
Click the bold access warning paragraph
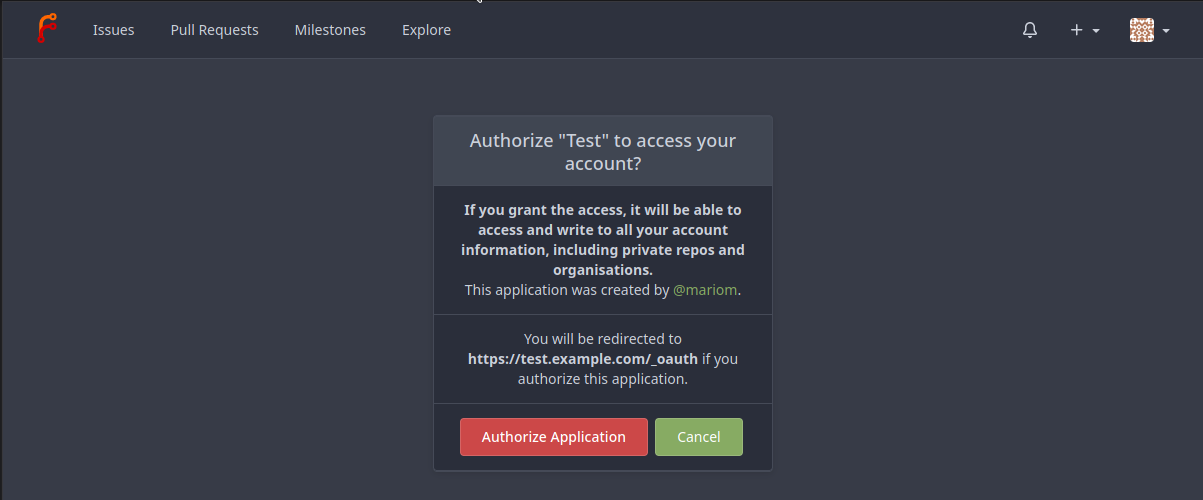pos(602,240)
